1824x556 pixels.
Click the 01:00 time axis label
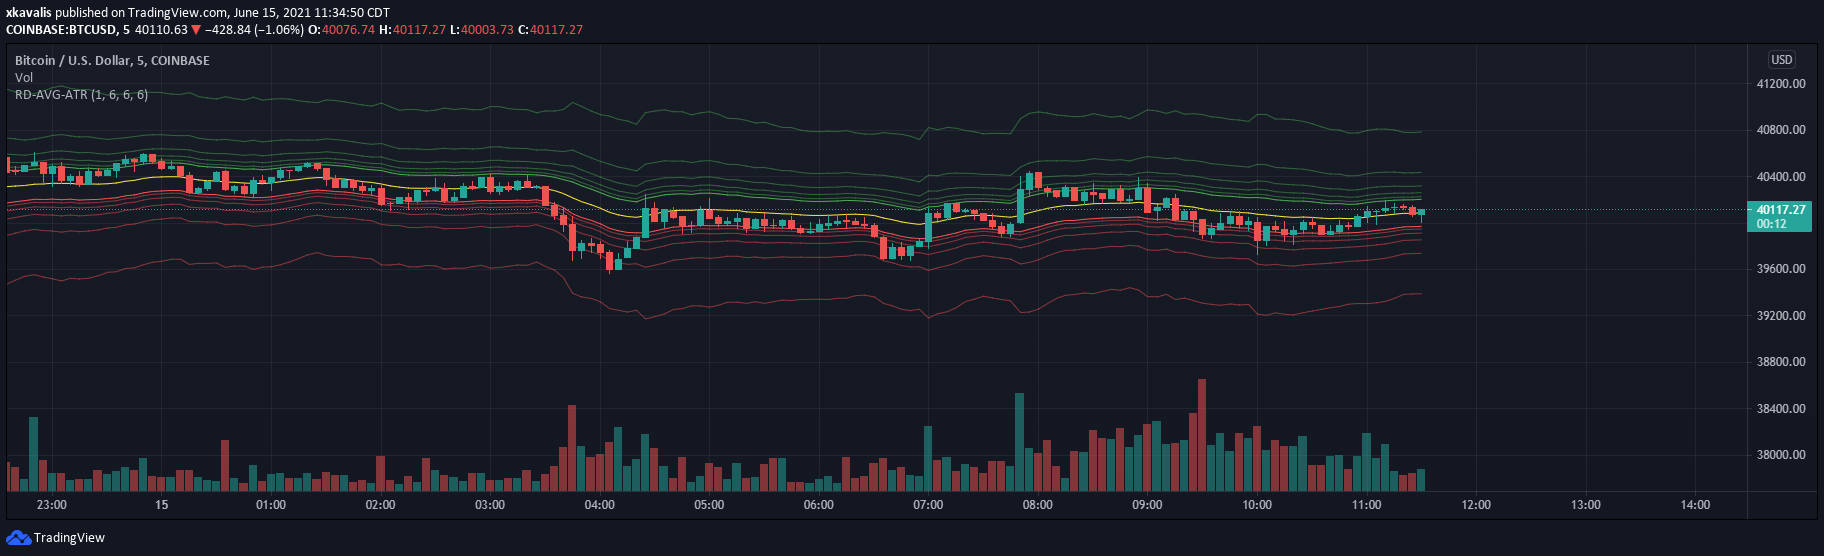click(x=271, y=505)
